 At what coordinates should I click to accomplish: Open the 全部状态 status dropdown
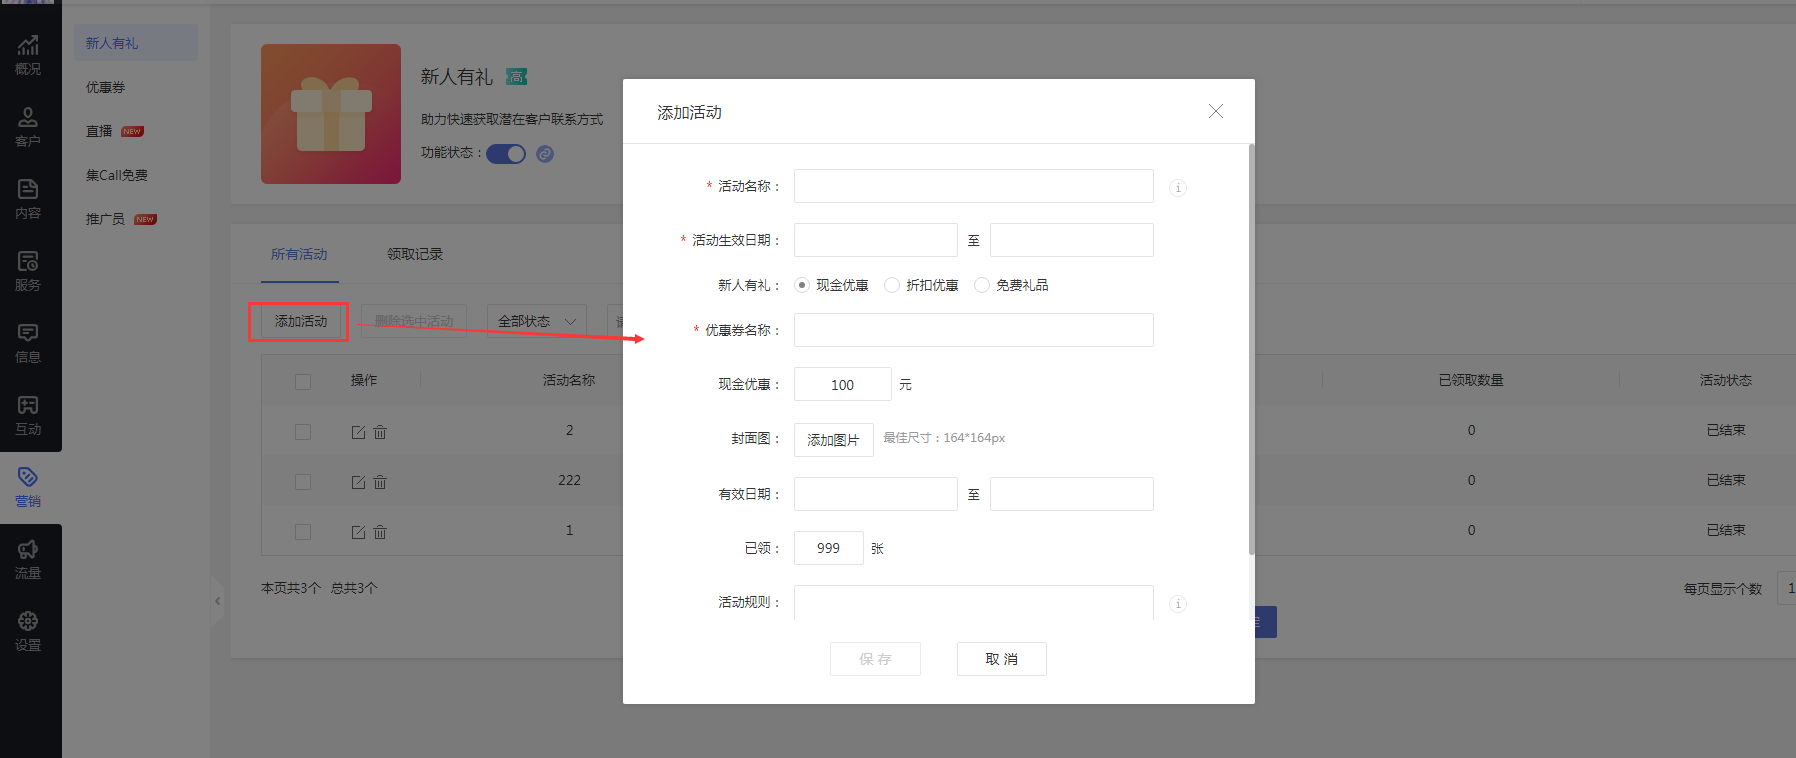[x=537, y=321]
